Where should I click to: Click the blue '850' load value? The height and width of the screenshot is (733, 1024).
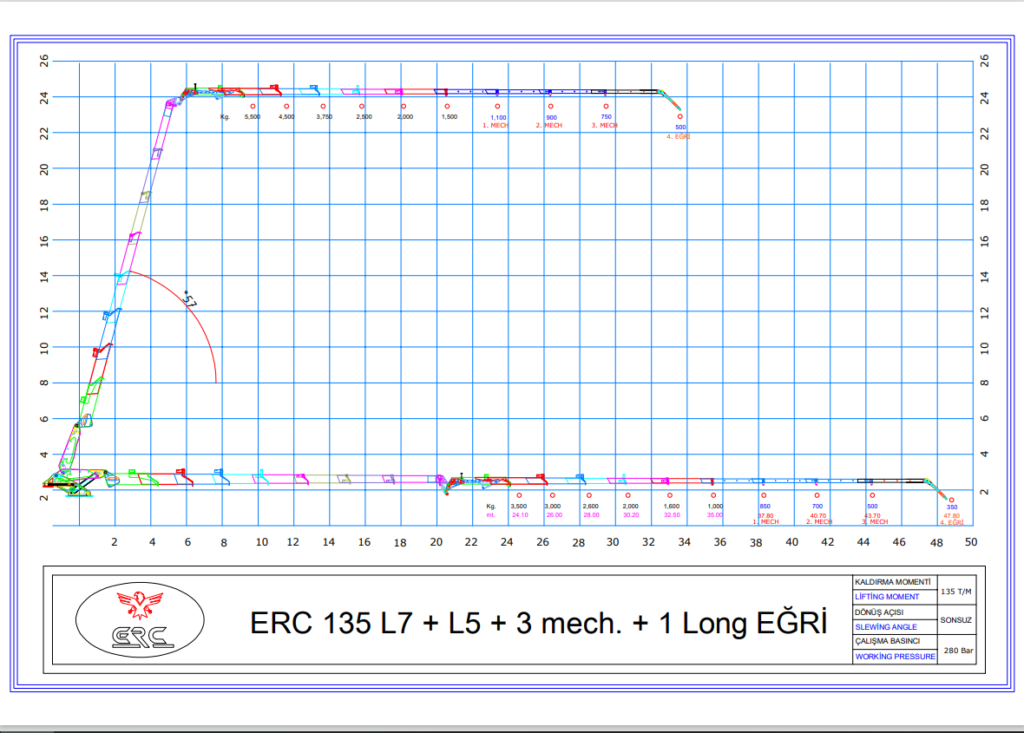point(765,506)
